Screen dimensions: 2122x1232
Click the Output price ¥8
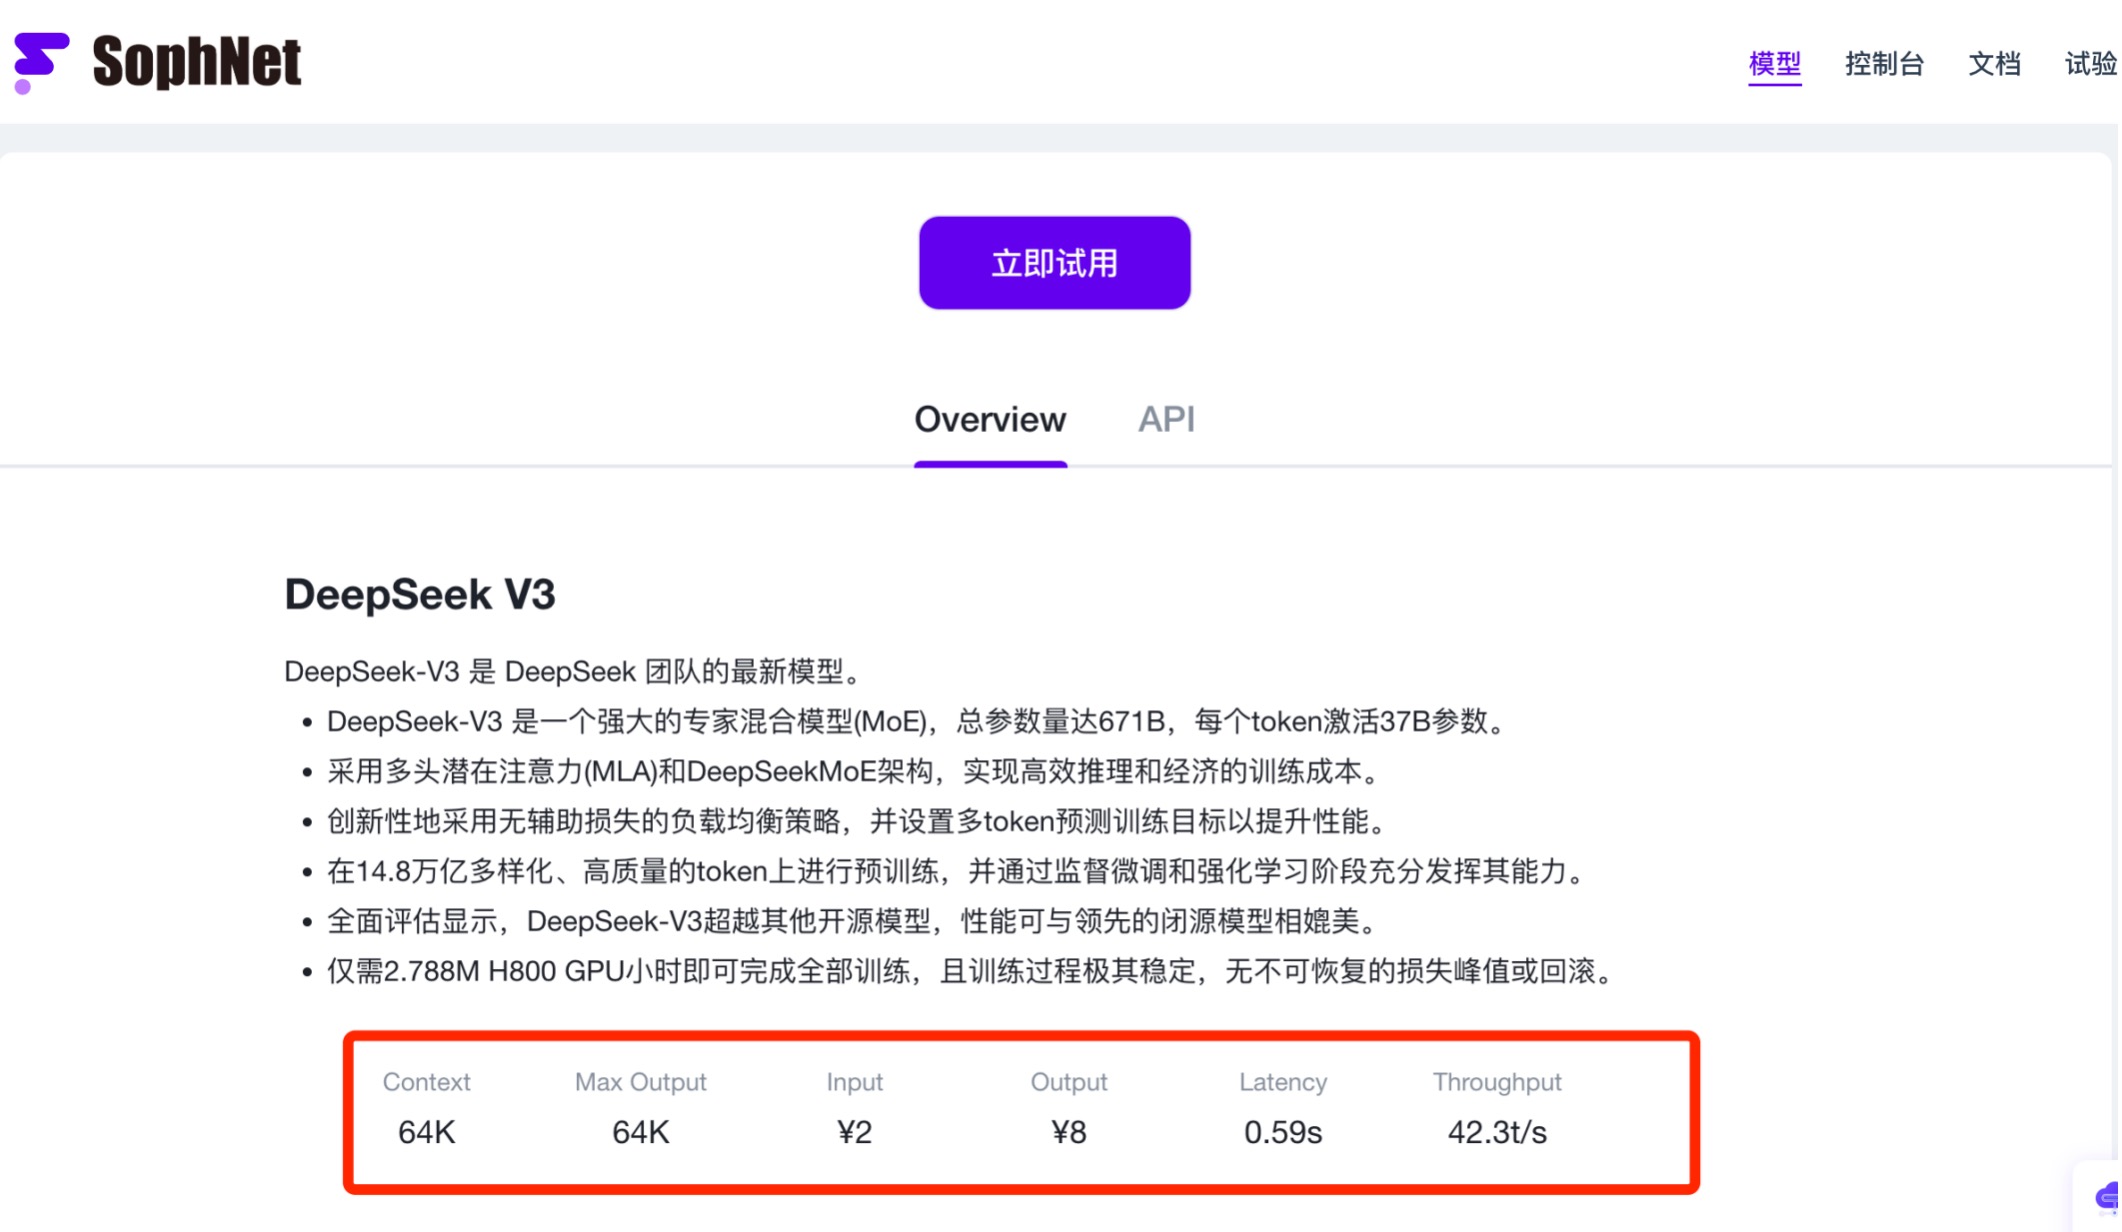(x=1068, y=1132)
